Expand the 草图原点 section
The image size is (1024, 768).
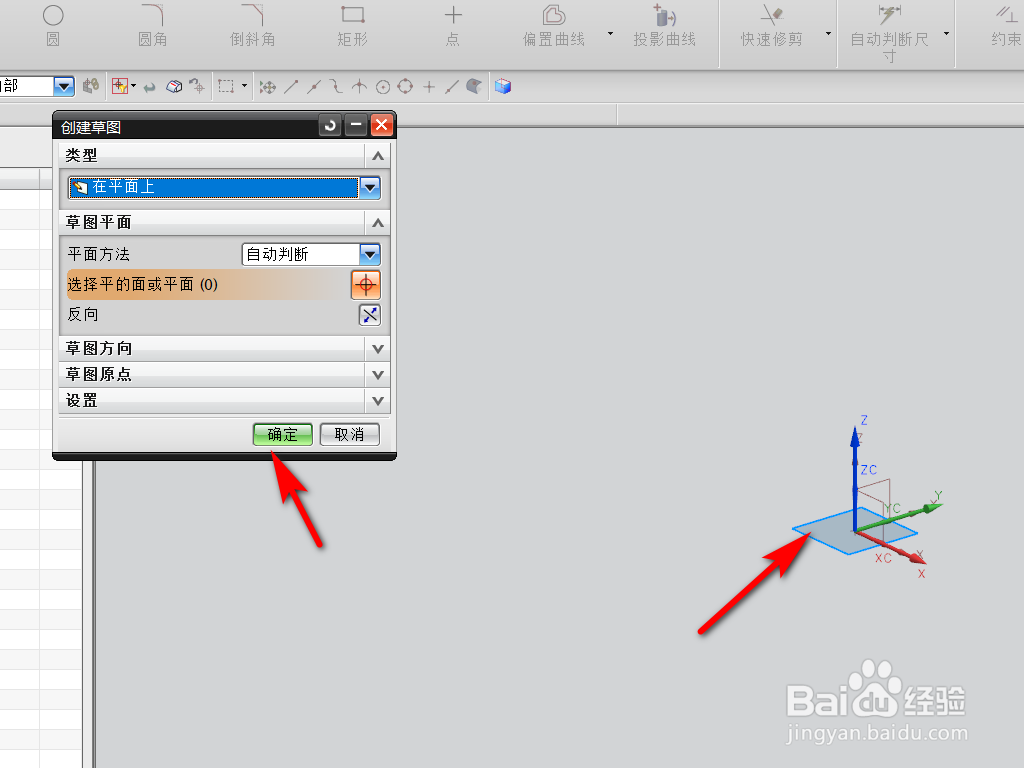coord(377,375)
